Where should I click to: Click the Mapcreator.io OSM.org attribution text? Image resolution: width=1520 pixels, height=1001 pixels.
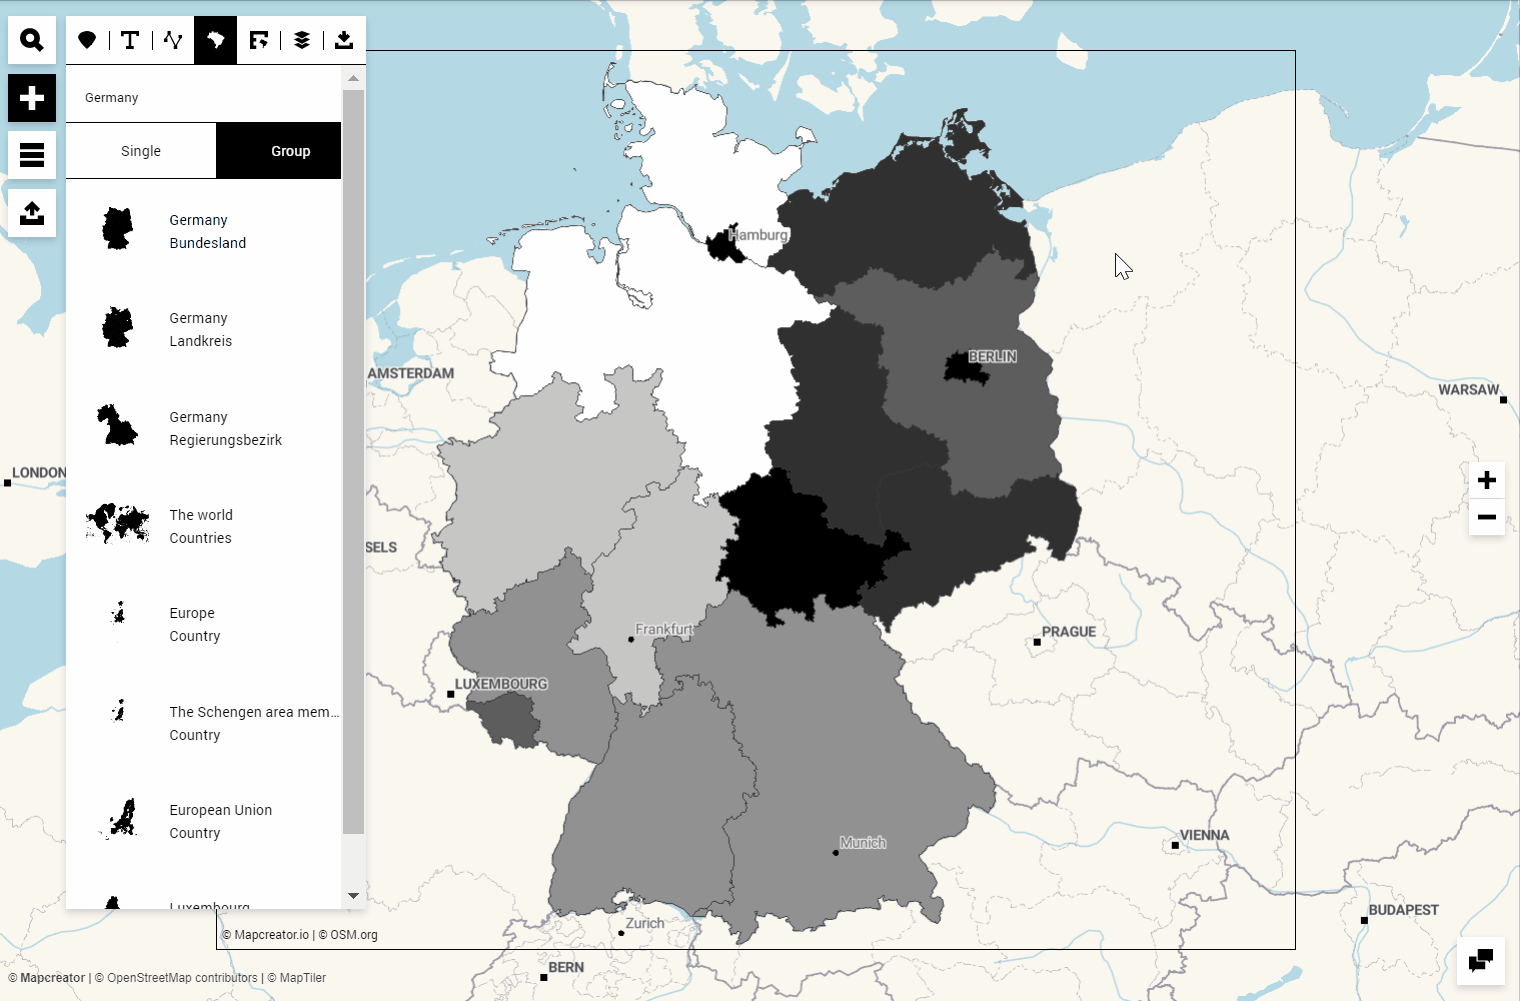300,935
